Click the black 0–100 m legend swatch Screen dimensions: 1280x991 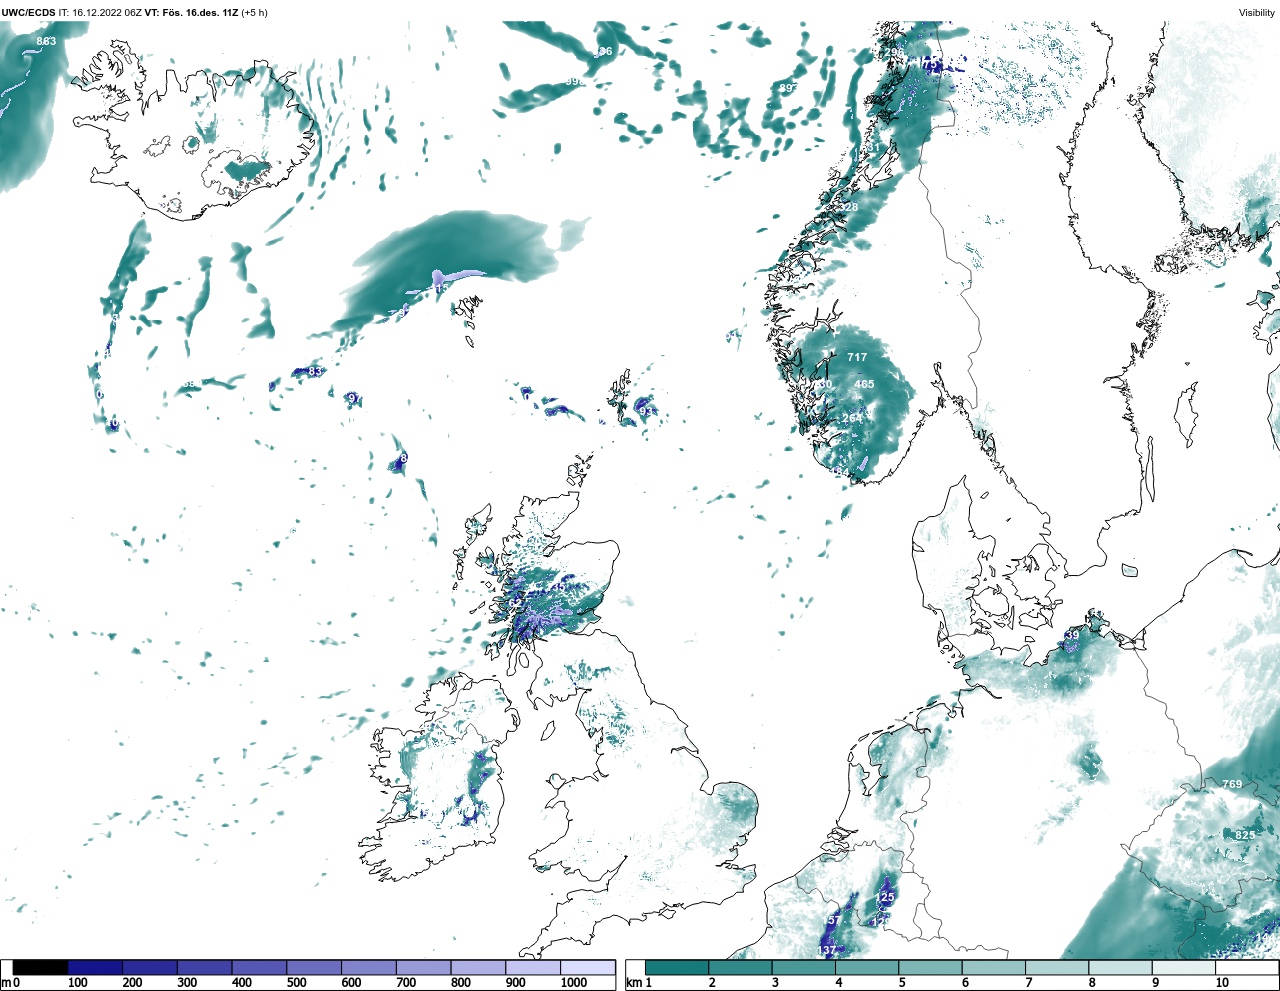pyautogui.click(x=40, y=967)
